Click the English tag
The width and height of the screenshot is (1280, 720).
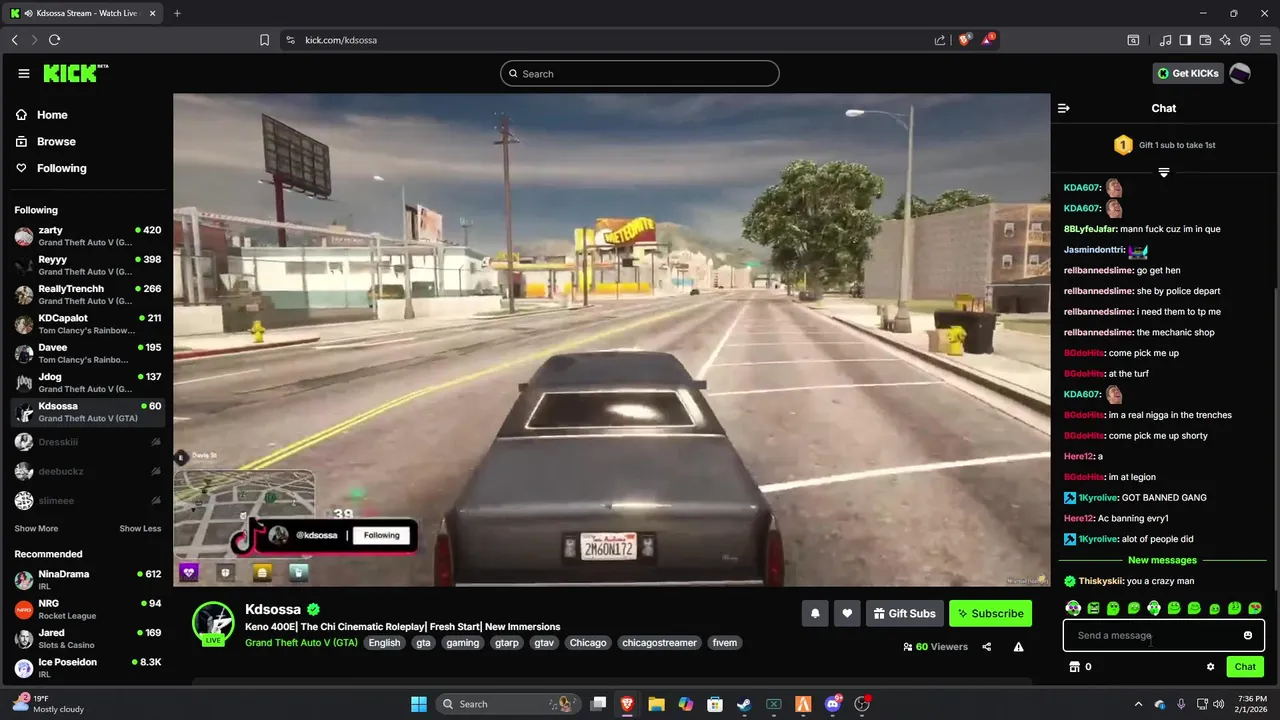pyautogui.click(x=384, y=643)
